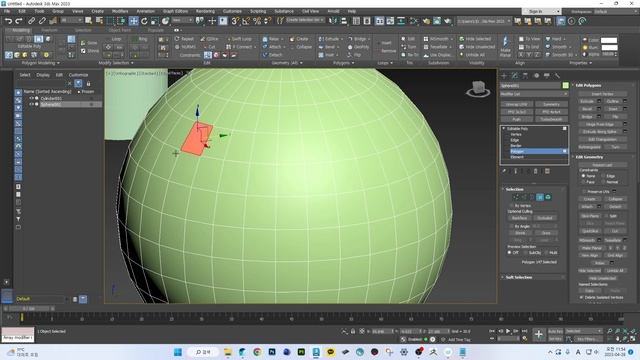Viewport: 640px width, 360px height.
Task: Enable the Preserve UVs checkbox
Action: coord(584,191)
